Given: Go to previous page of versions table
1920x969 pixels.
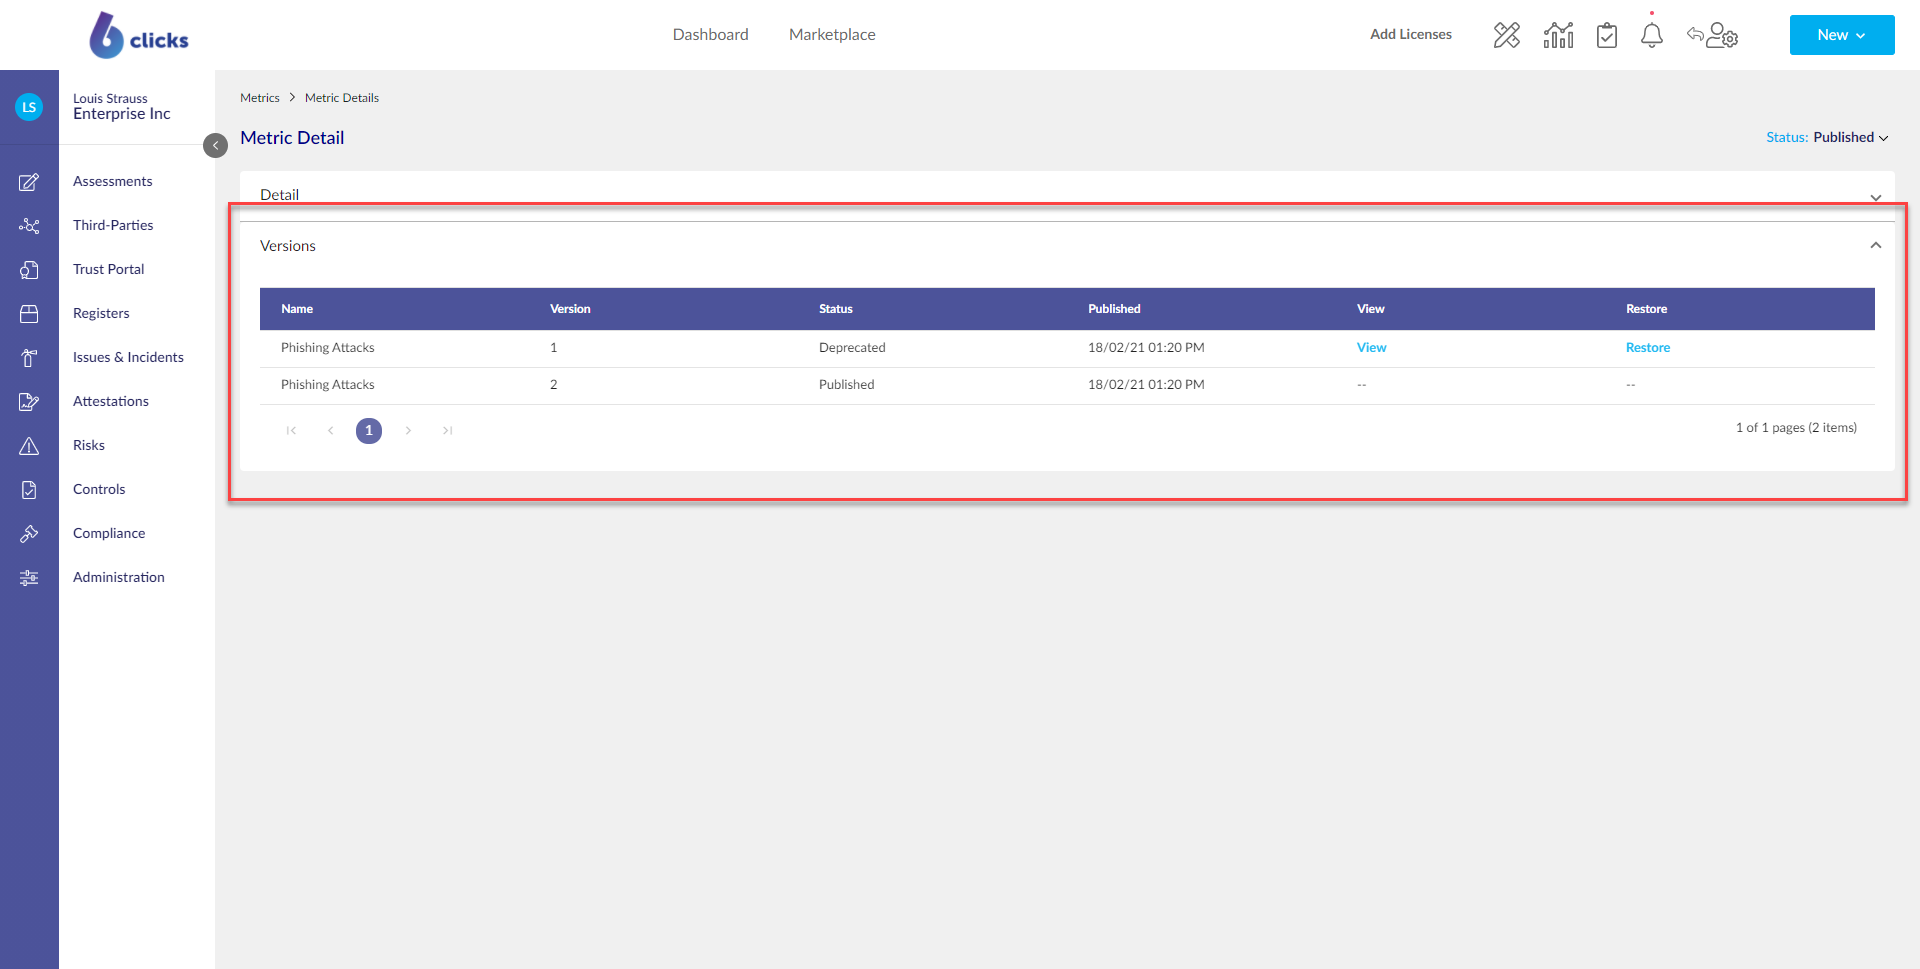Looking at the screenshot, I should pos(330,431).
